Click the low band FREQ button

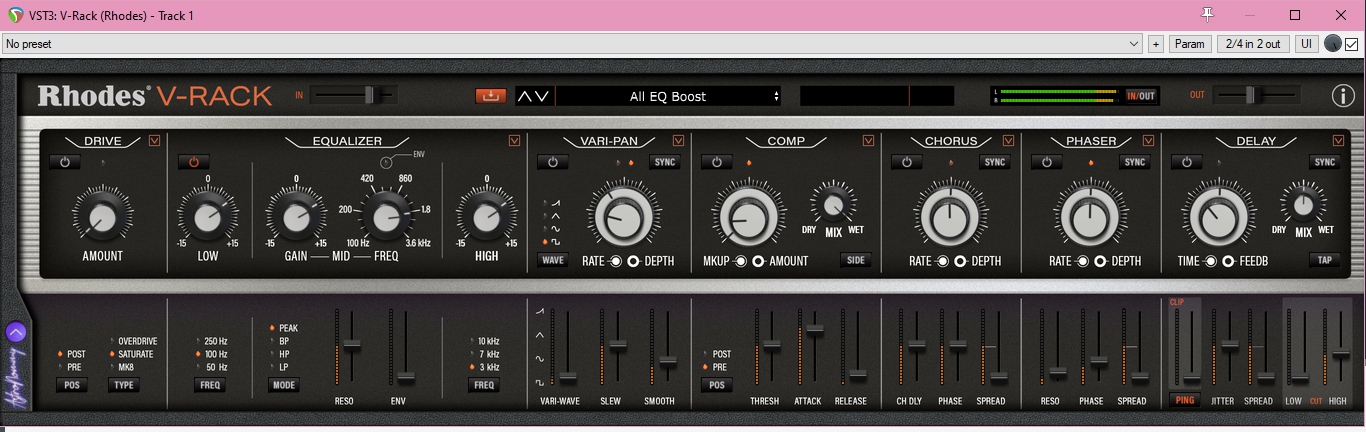(210, 385)
